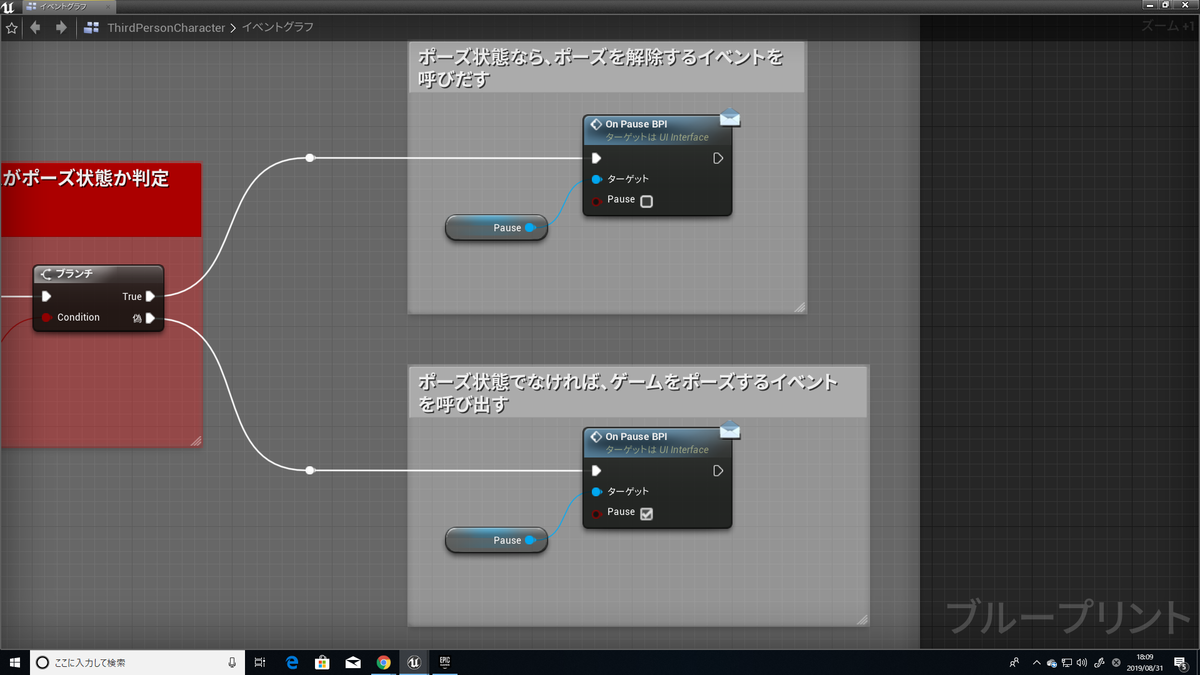Select the comment titled ポーズ状態でなければ、ゲームをポーズする
1200x675 pixels.
tap(638, 392)
